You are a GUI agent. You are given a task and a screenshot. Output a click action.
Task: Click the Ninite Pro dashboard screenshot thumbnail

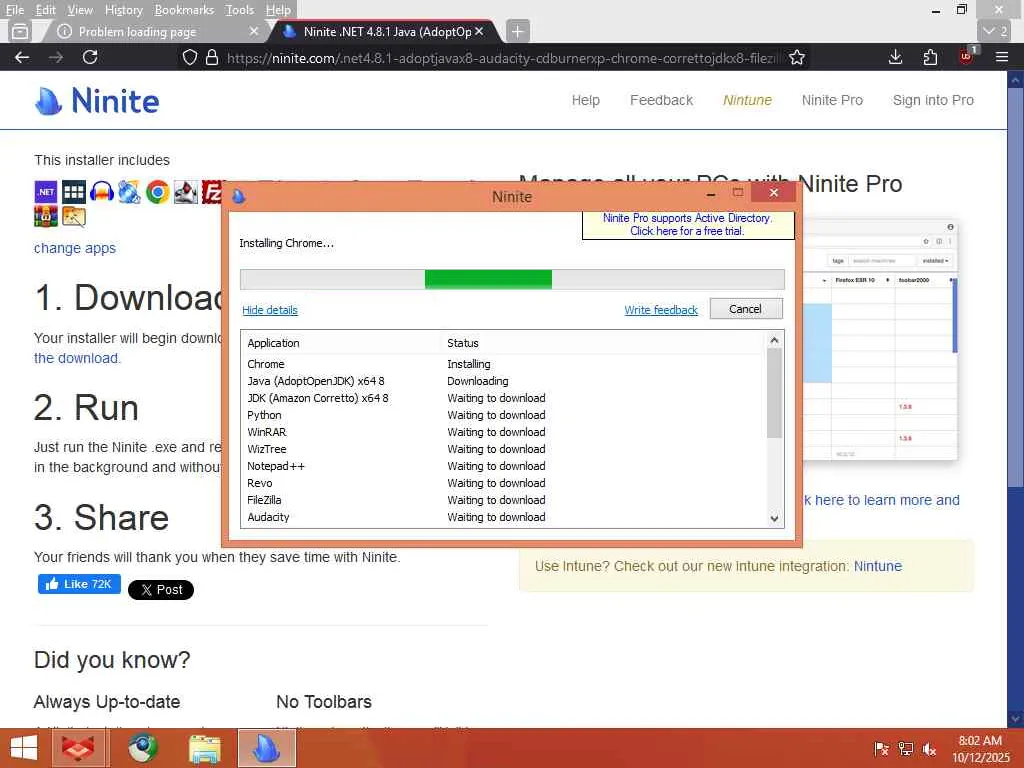(x=880, y=340)
